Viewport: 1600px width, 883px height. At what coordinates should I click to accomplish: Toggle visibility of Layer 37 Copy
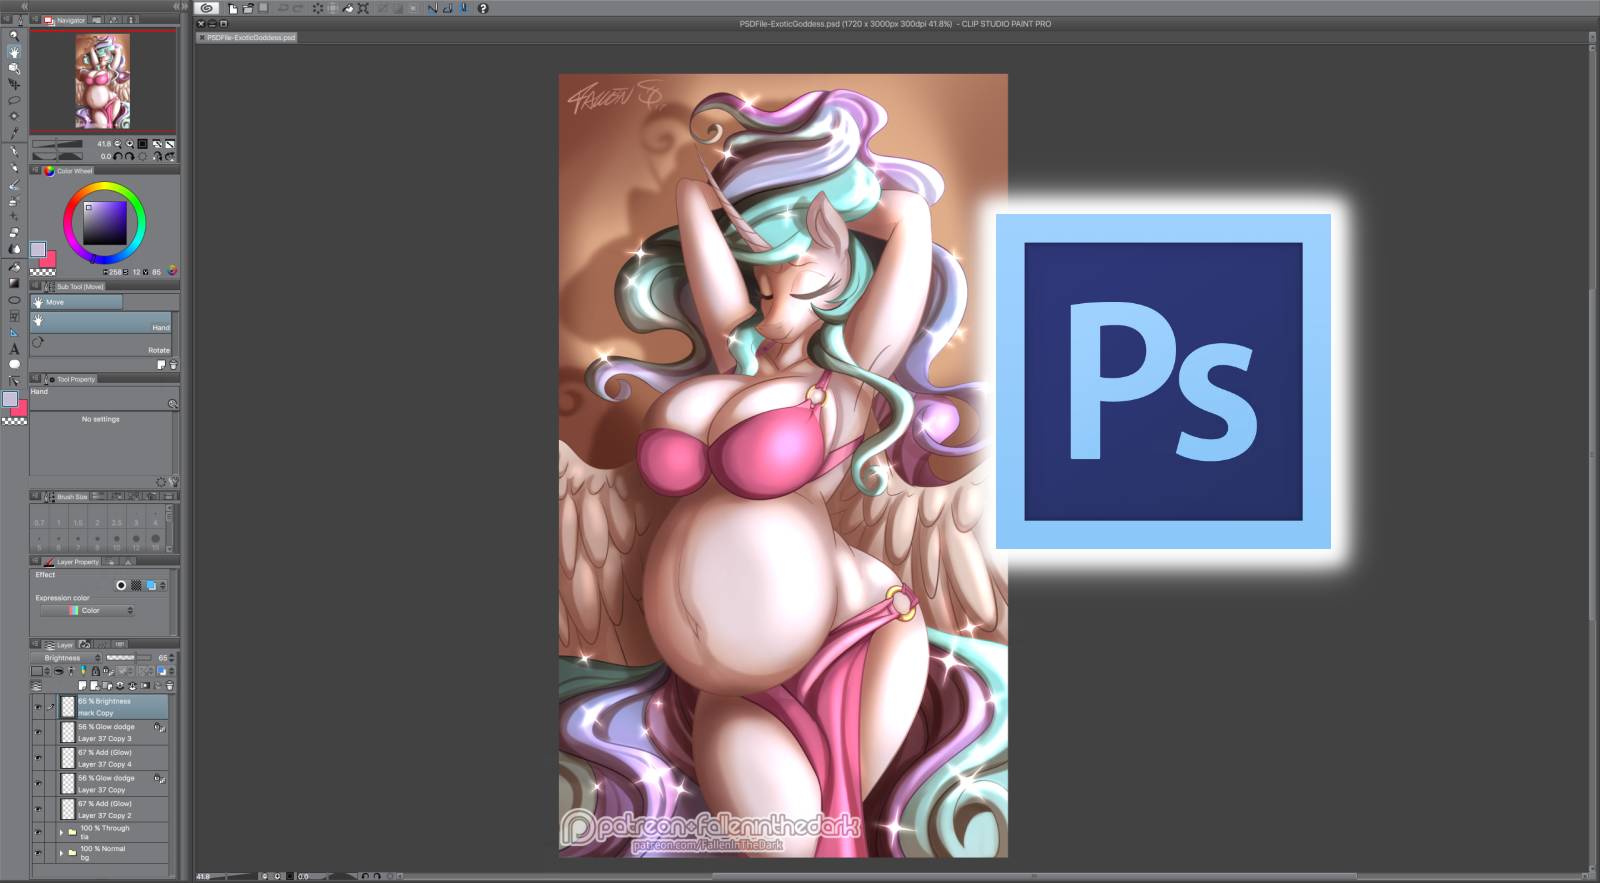[x=38, y=784]
